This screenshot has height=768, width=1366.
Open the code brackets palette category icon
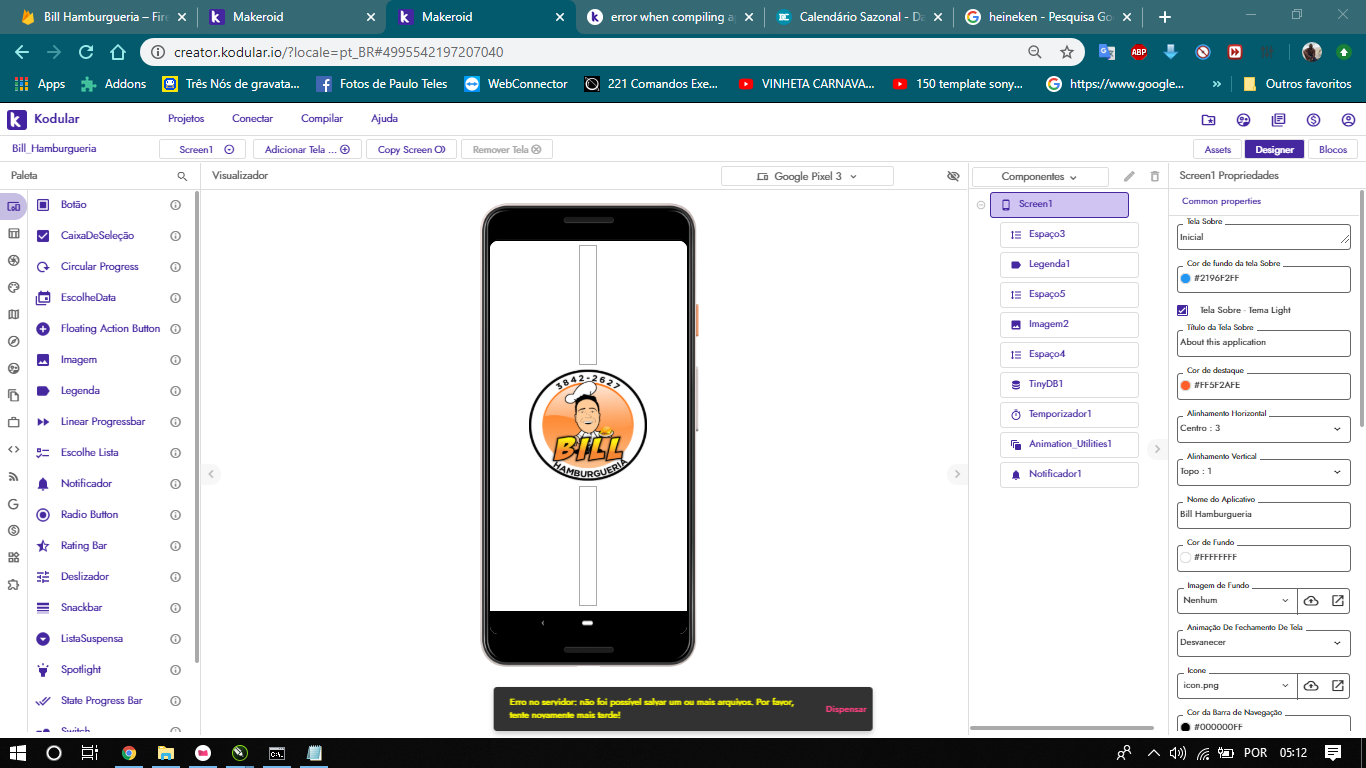coord(13,449)
